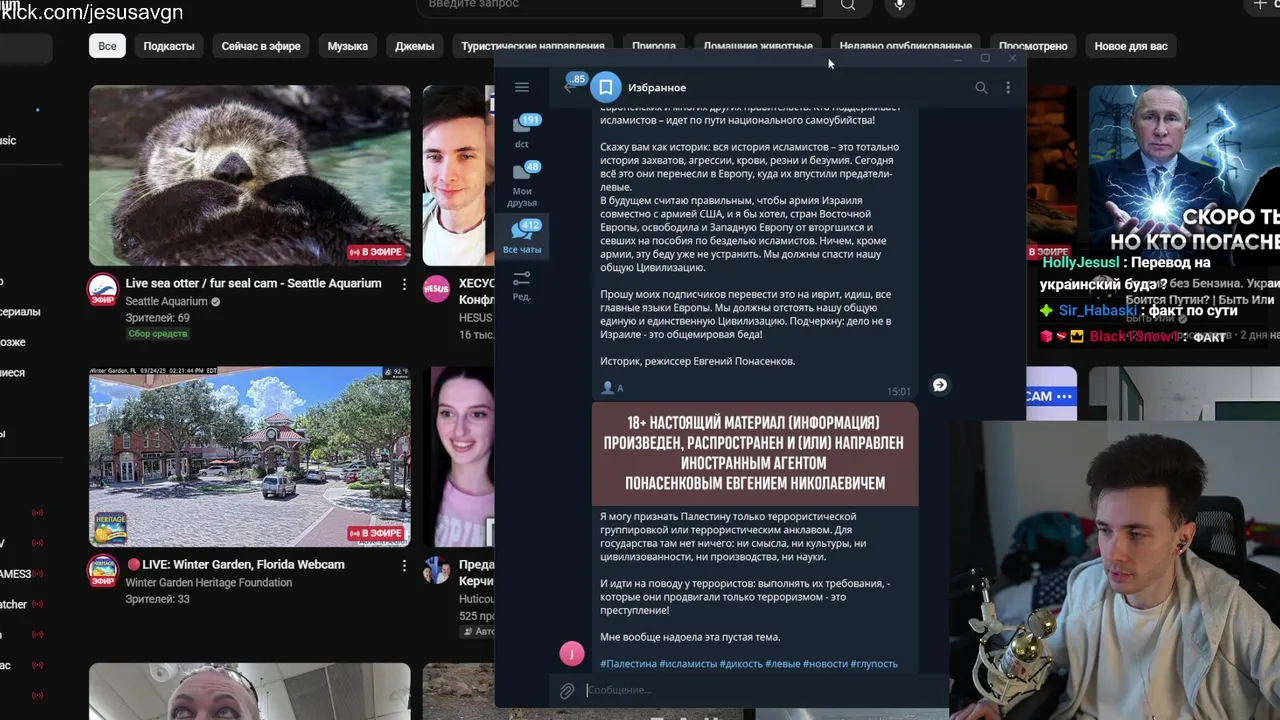Click Saved Messages bookmark avatar in header
Screen dimensions: 1280x720
coord(605,88)
